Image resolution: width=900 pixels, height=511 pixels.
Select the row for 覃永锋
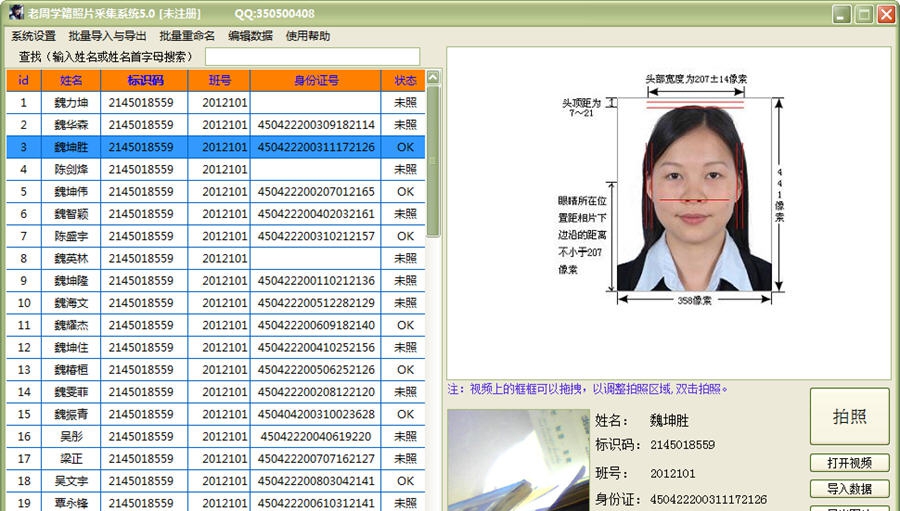coord(216,503)
